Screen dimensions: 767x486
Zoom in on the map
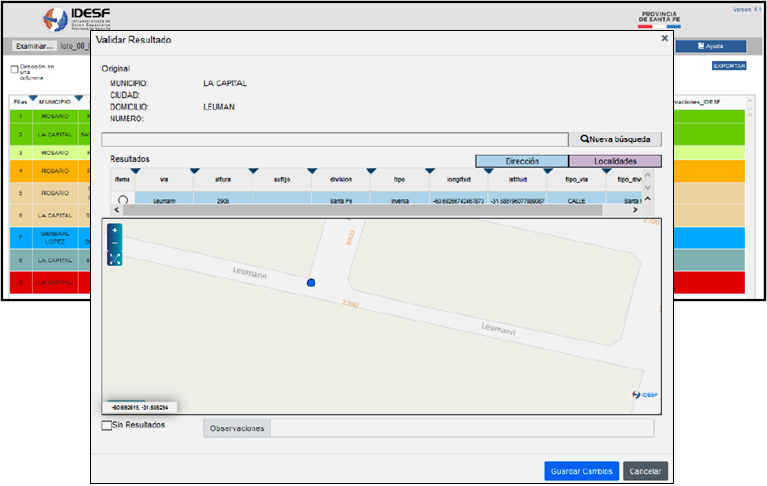(x=115, y=231)
